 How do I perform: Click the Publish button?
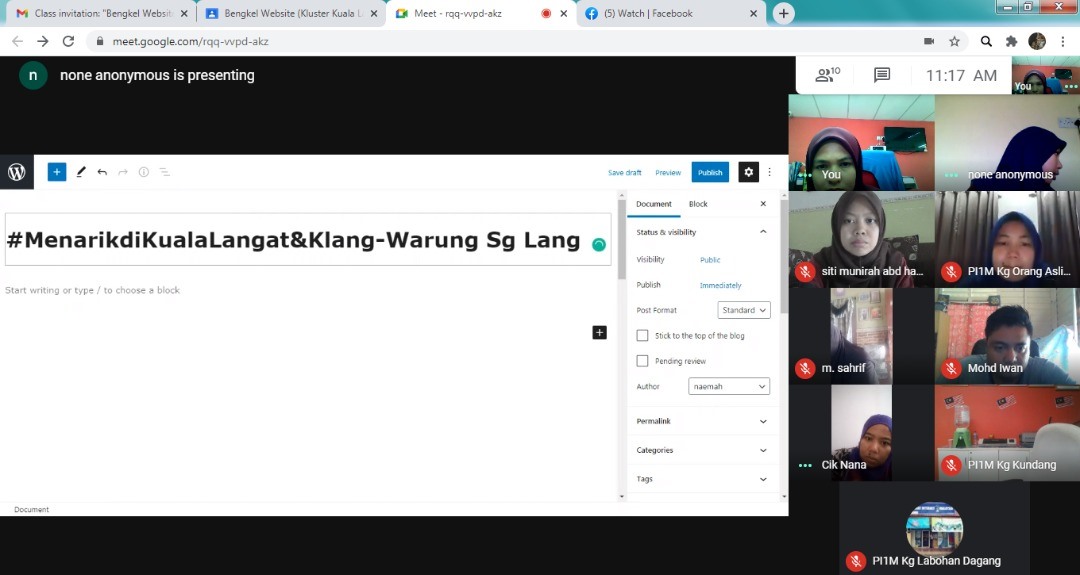pos(710,172)
